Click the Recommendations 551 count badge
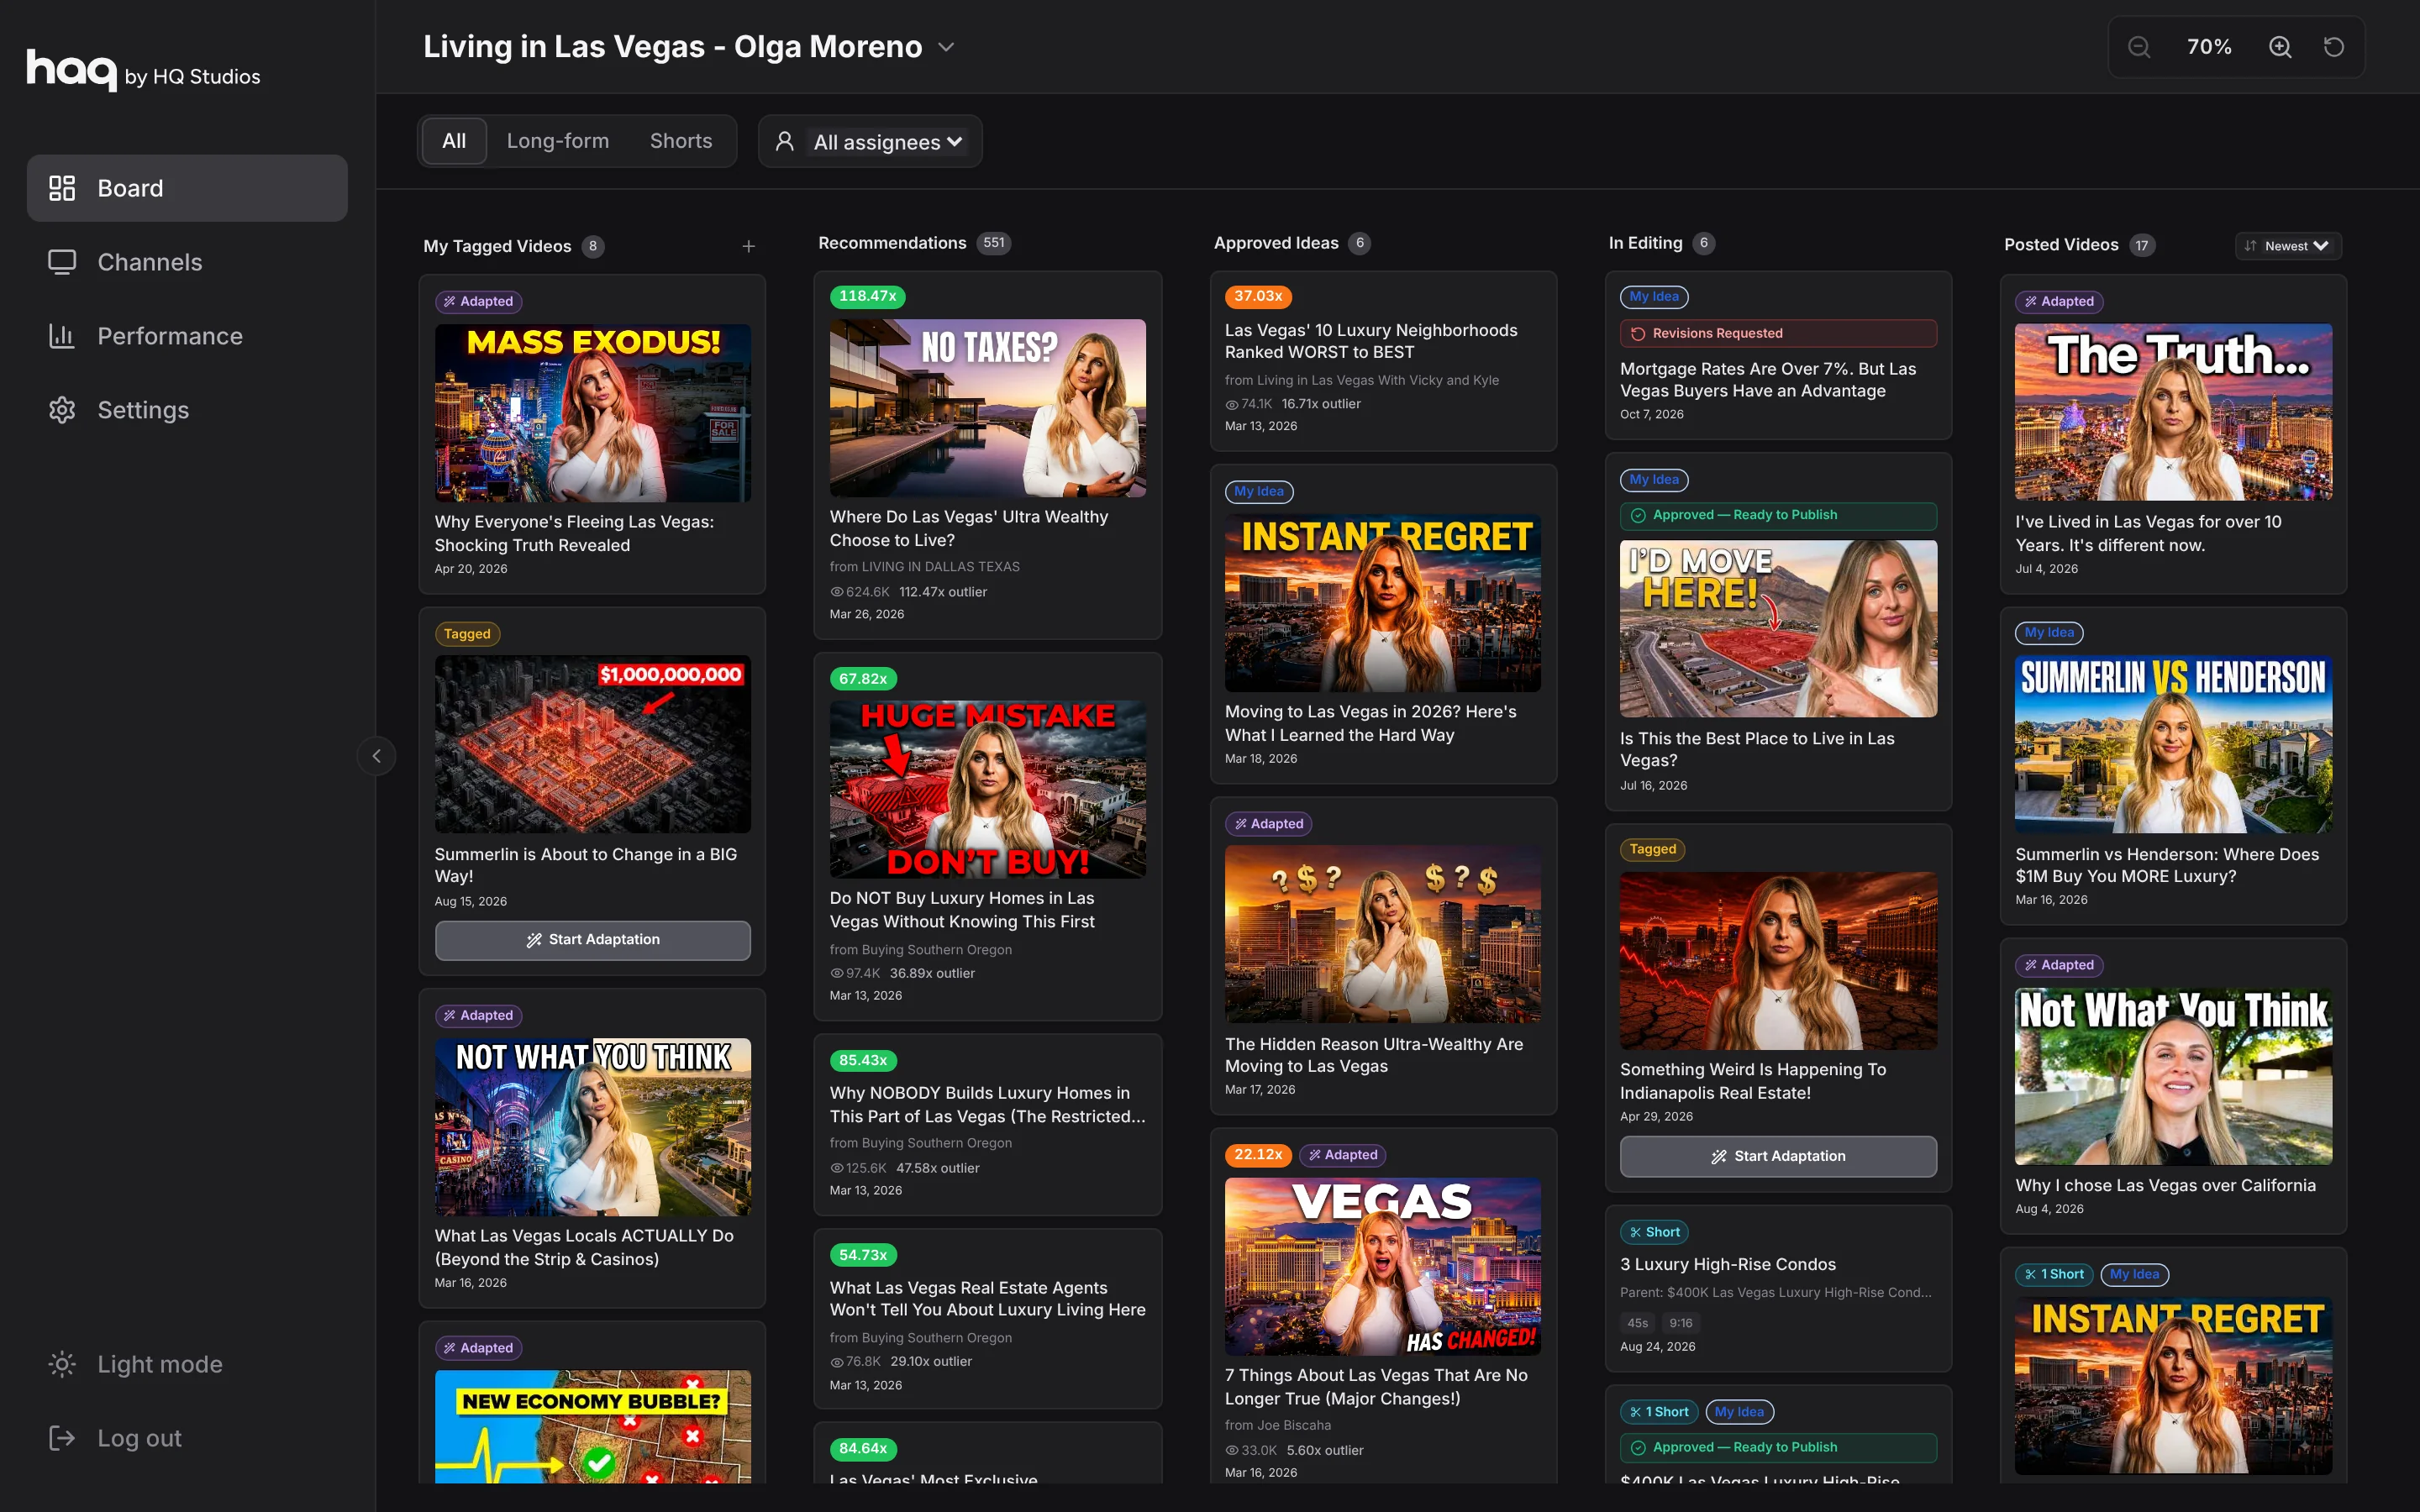The height and width of the screenshot is (1512, 2420). tap(993, 243)
